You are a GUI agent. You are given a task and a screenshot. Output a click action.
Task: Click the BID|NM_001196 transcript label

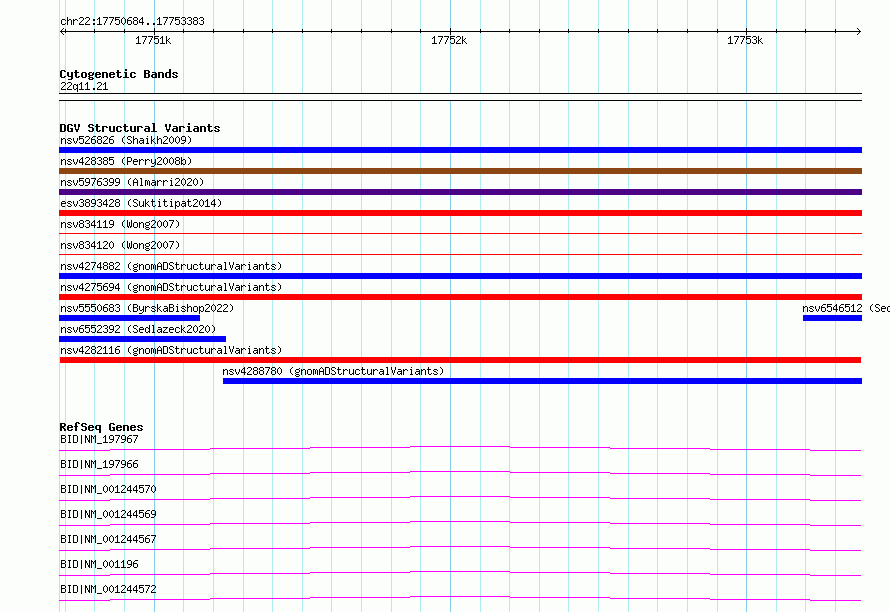pos(99,564)
